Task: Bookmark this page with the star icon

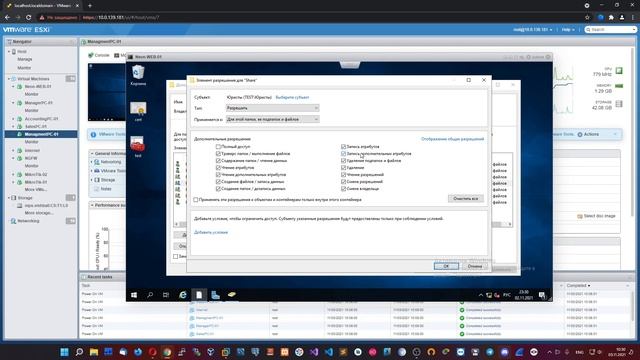Action: (587, 18)
